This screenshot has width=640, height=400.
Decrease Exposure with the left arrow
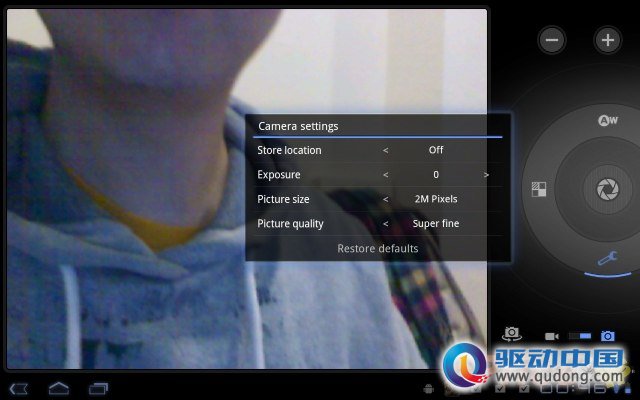point(385,175)
